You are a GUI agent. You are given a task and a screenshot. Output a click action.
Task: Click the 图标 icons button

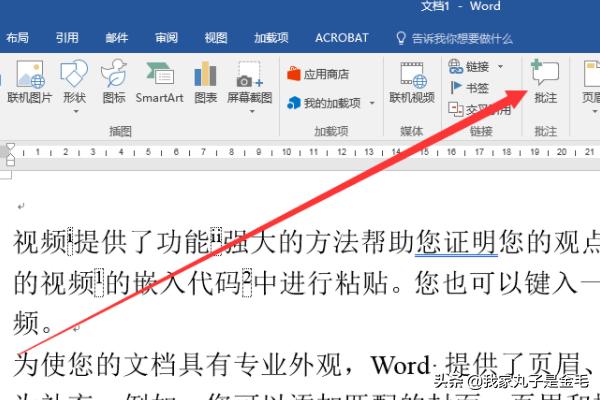(114, 82)
